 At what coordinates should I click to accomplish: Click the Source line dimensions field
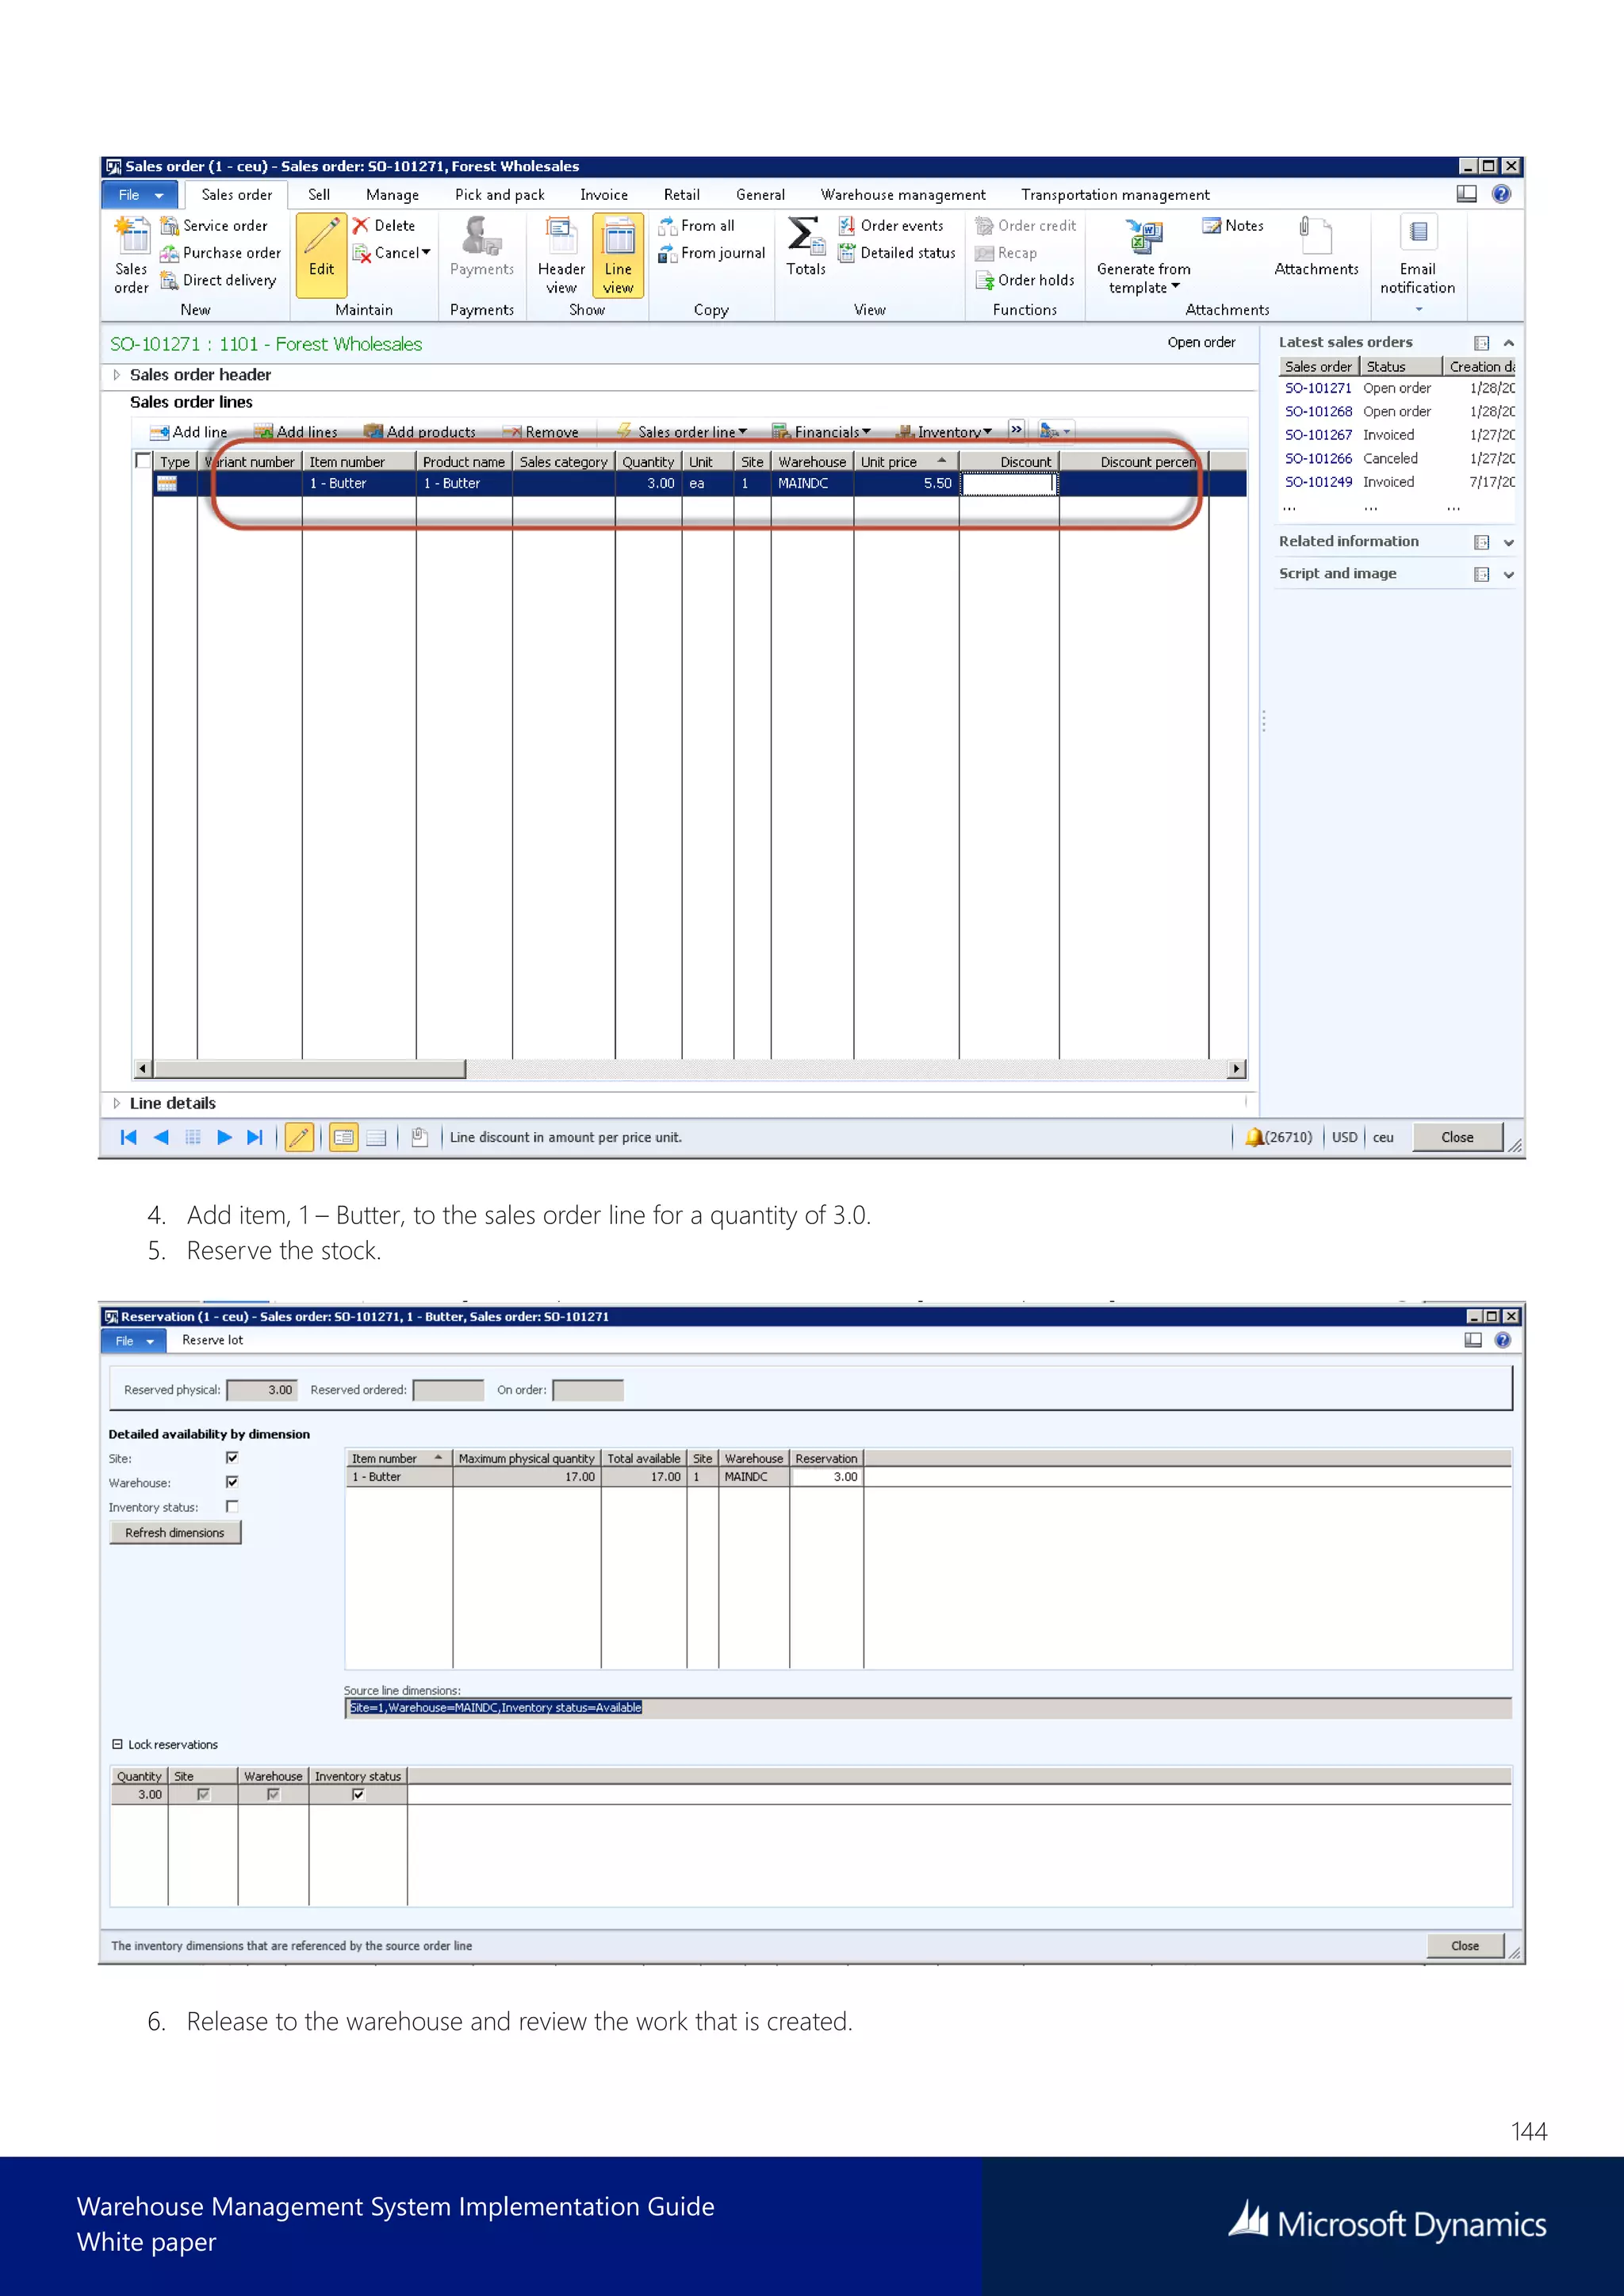[928, 1707]
